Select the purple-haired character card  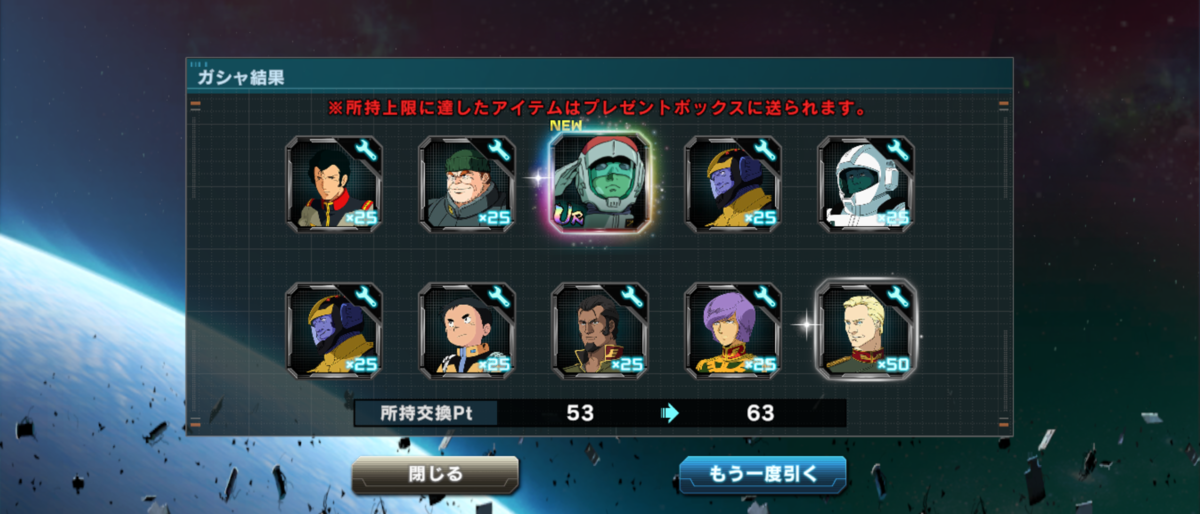click(733, 330)
